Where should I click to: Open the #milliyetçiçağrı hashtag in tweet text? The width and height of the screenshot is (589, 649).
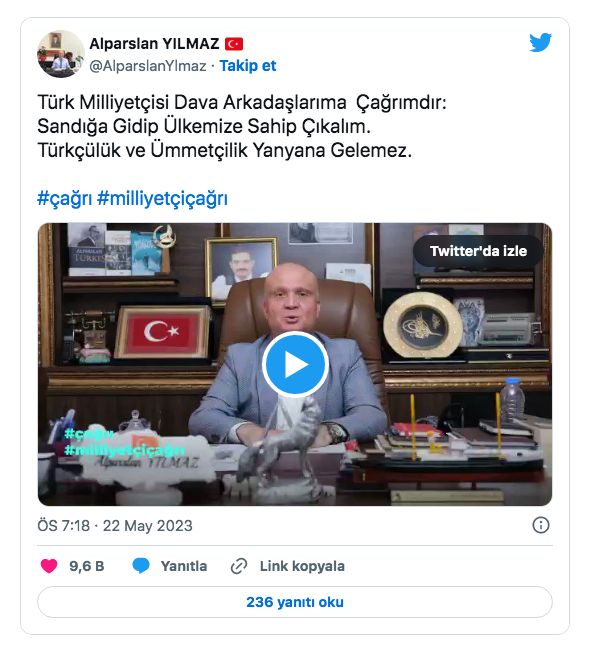tap(162, 198)
